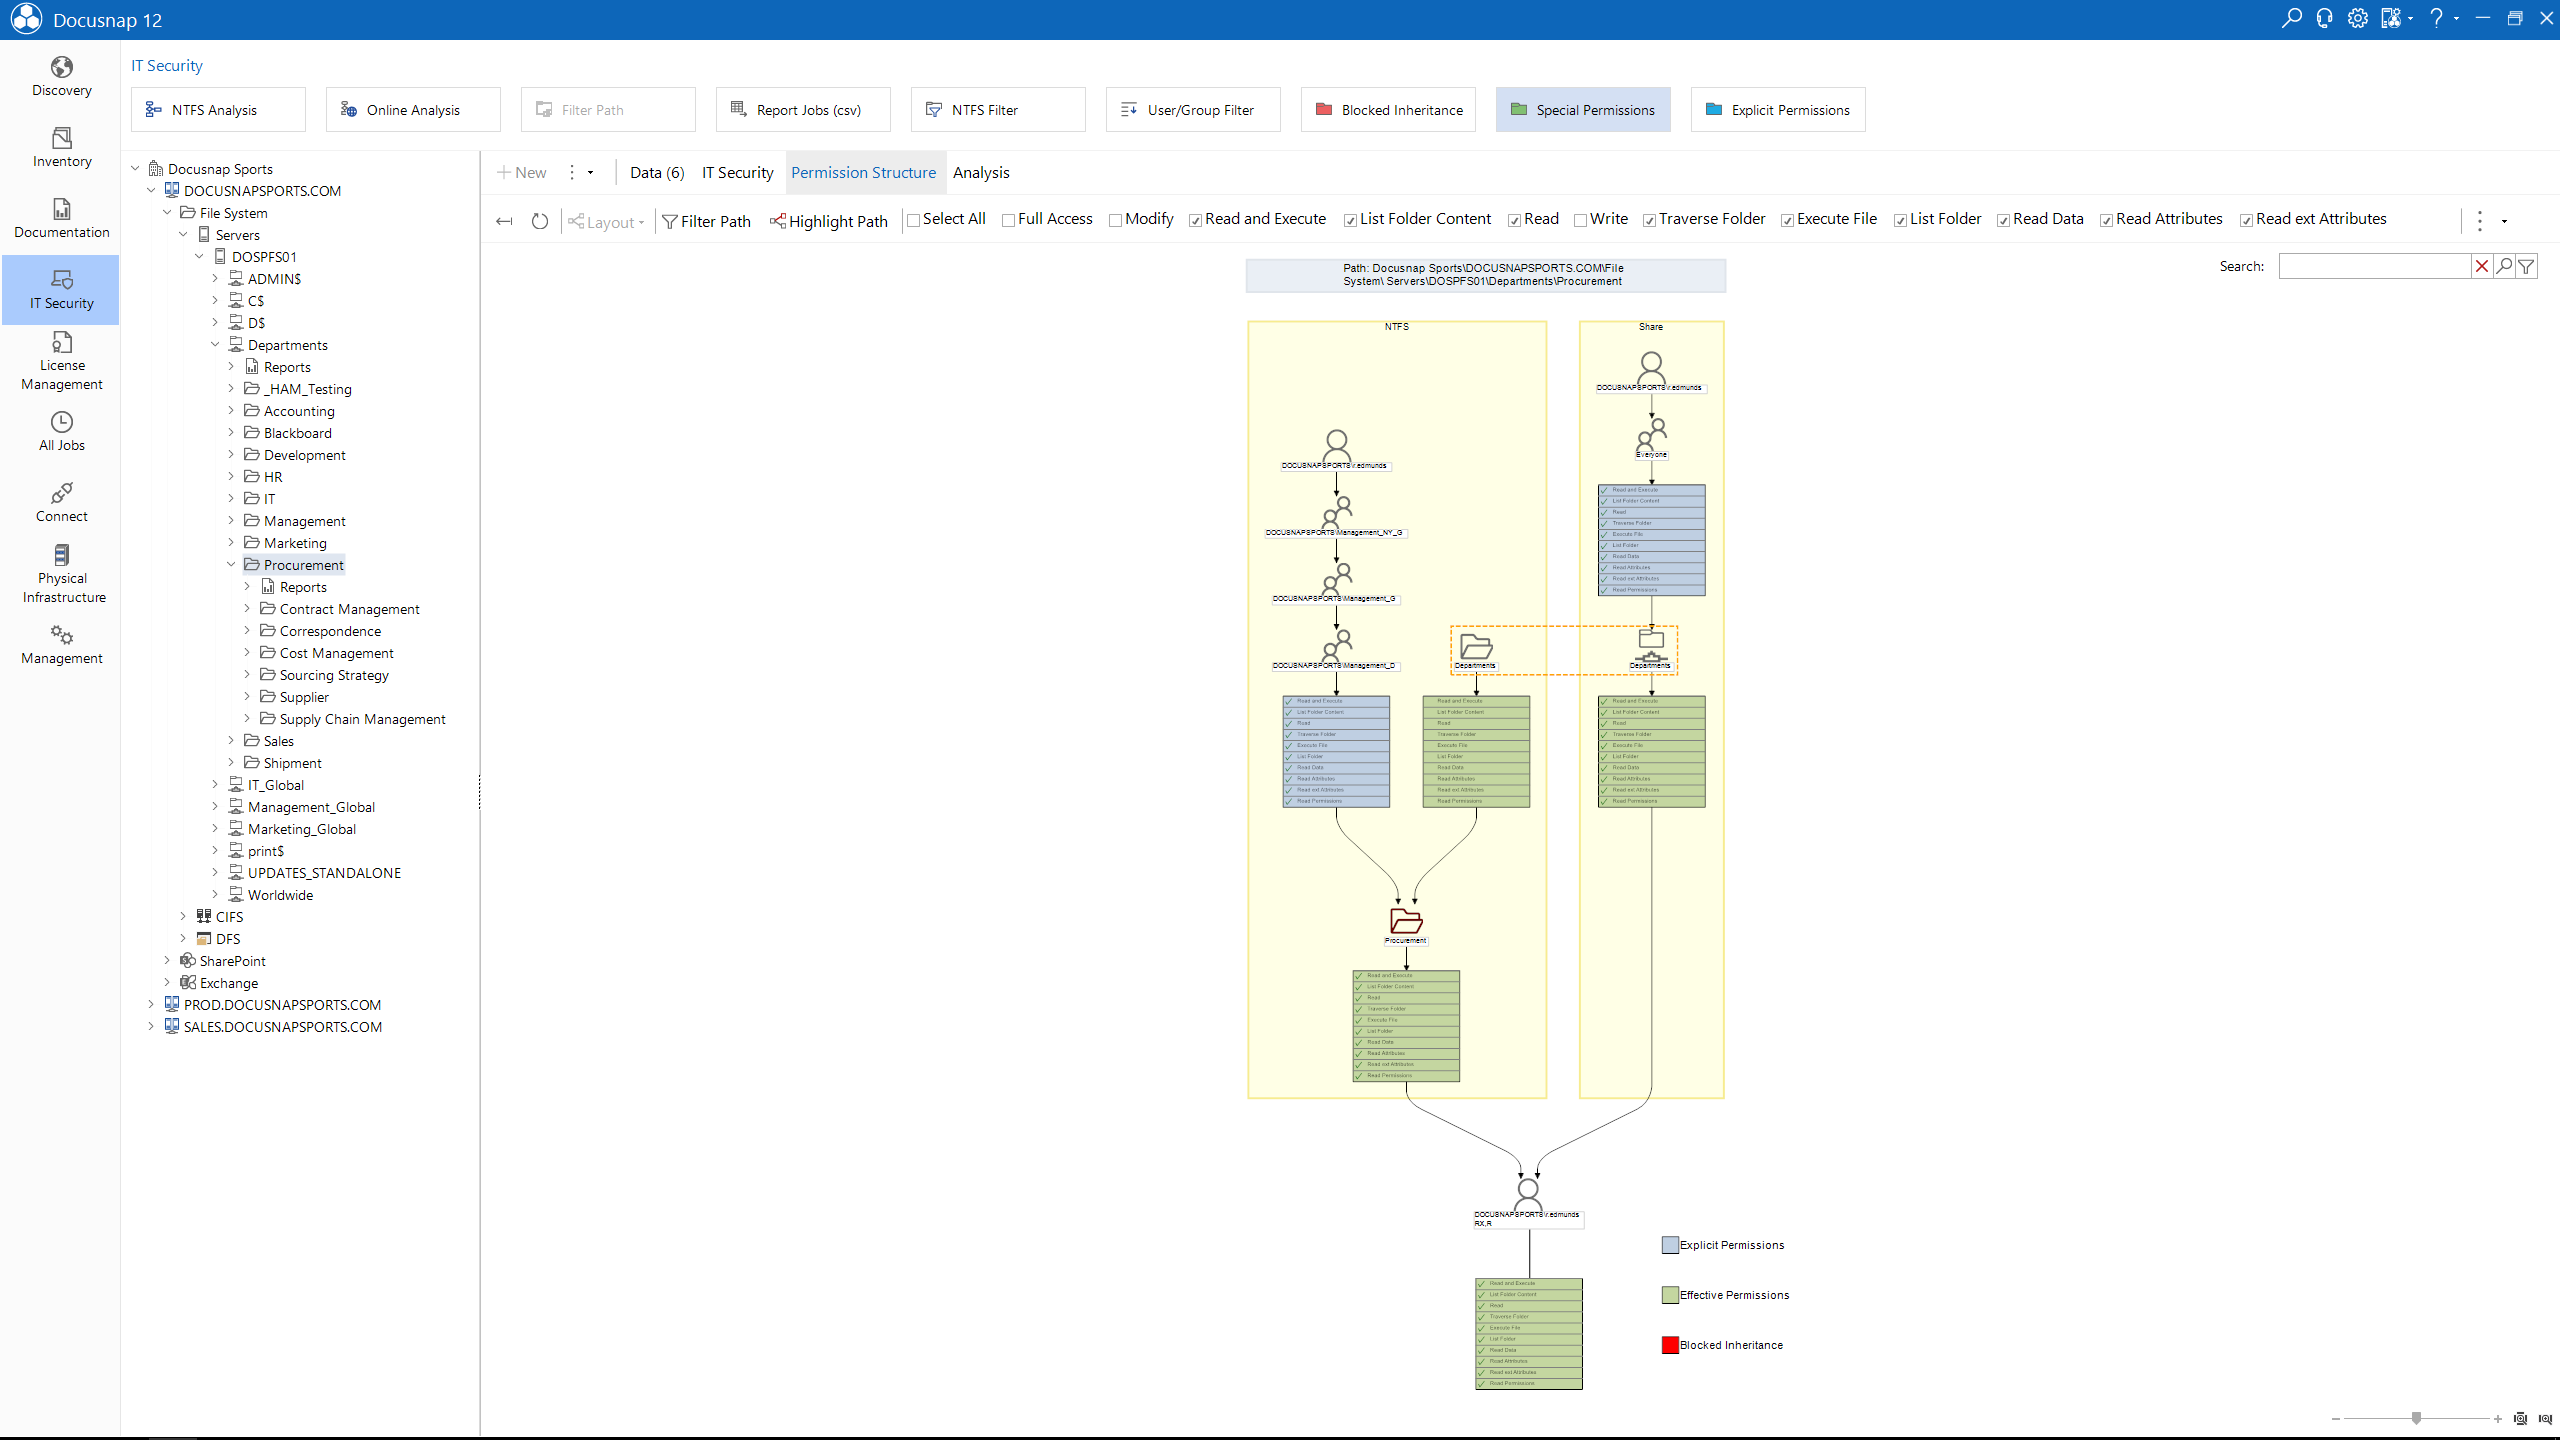Select Supply Chain Management tree item

[362, 718]
